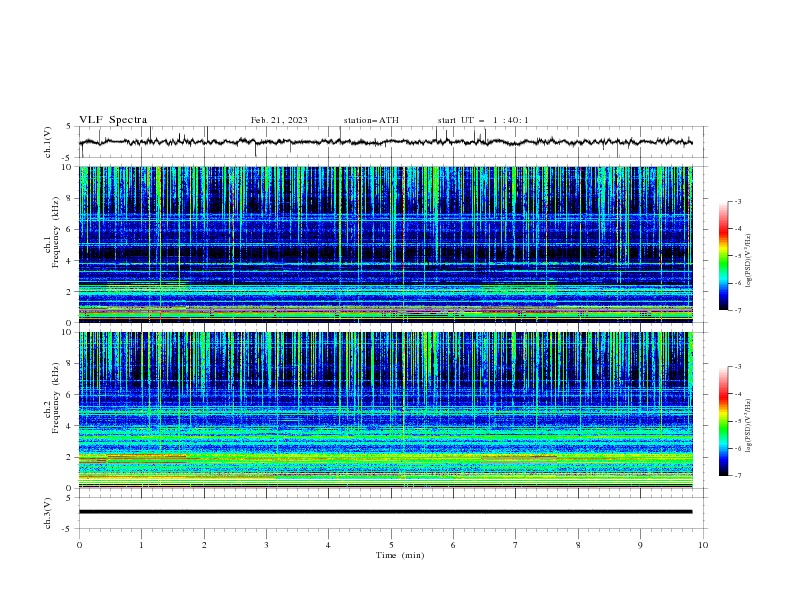Image resolution: width=792 pixels, height=612 pixels.
Task: Click the ch.1 spectrogram plot area
Action: click(x=385, y=244)
